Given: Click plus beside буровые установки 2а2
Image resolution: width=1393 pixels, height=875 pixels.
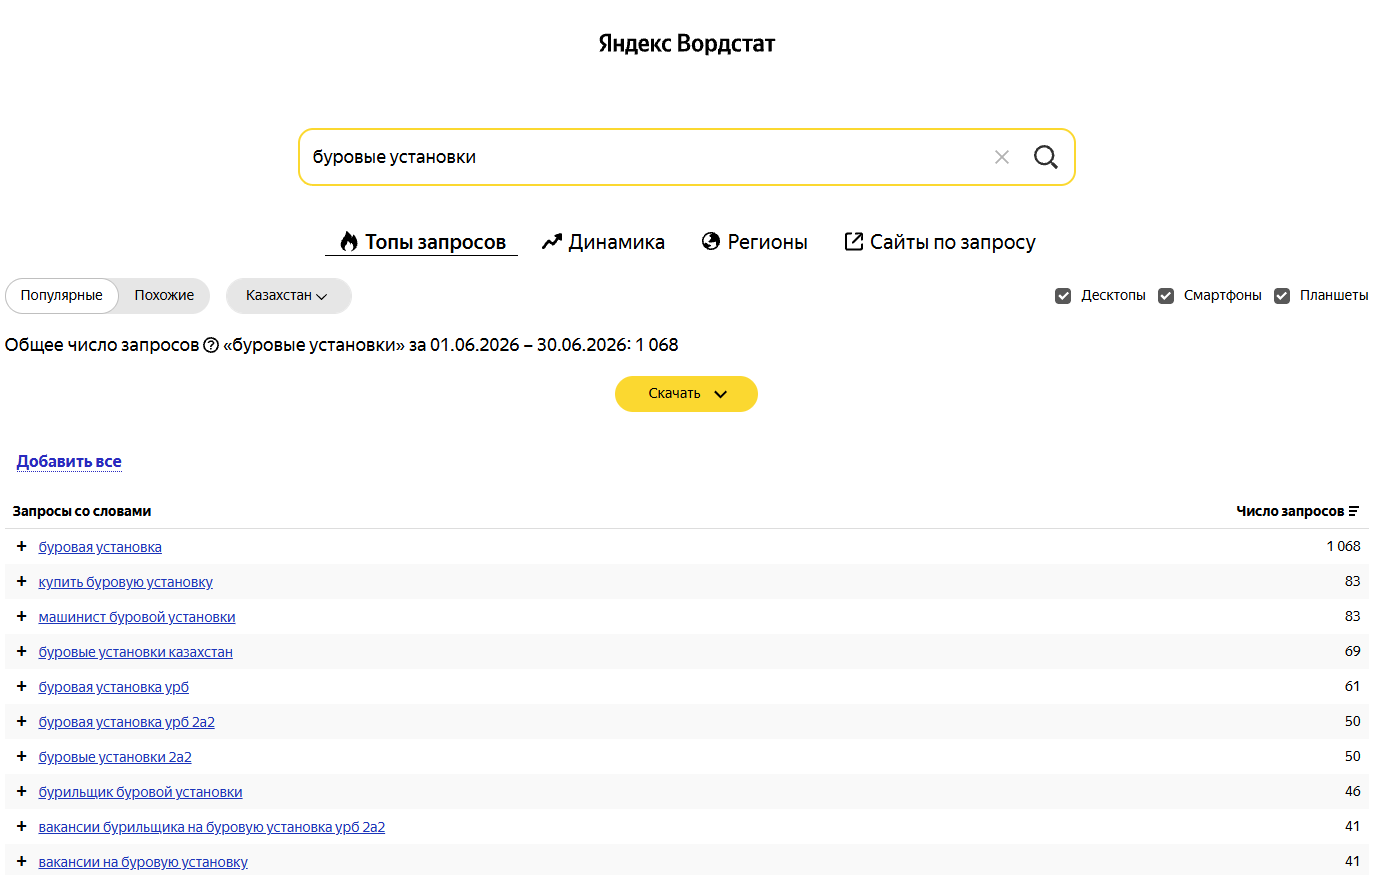Looking at the screenshot, I should tap(21, 756).
